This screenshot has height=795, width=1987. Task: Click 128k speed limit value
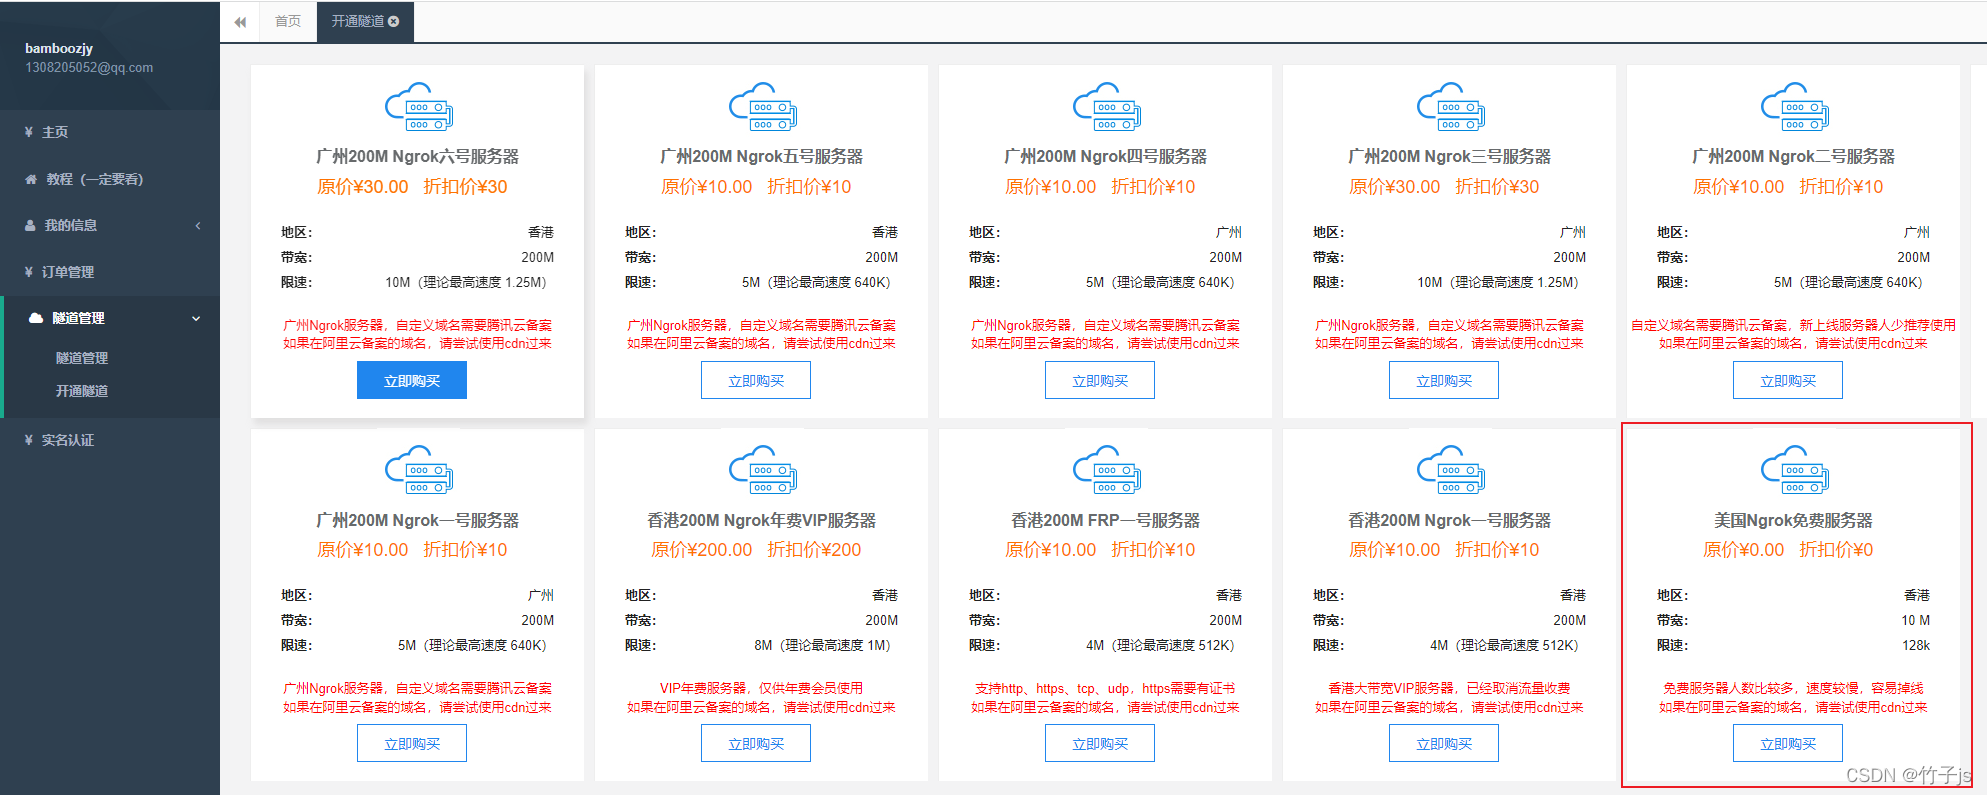(x=1916, y=645)
